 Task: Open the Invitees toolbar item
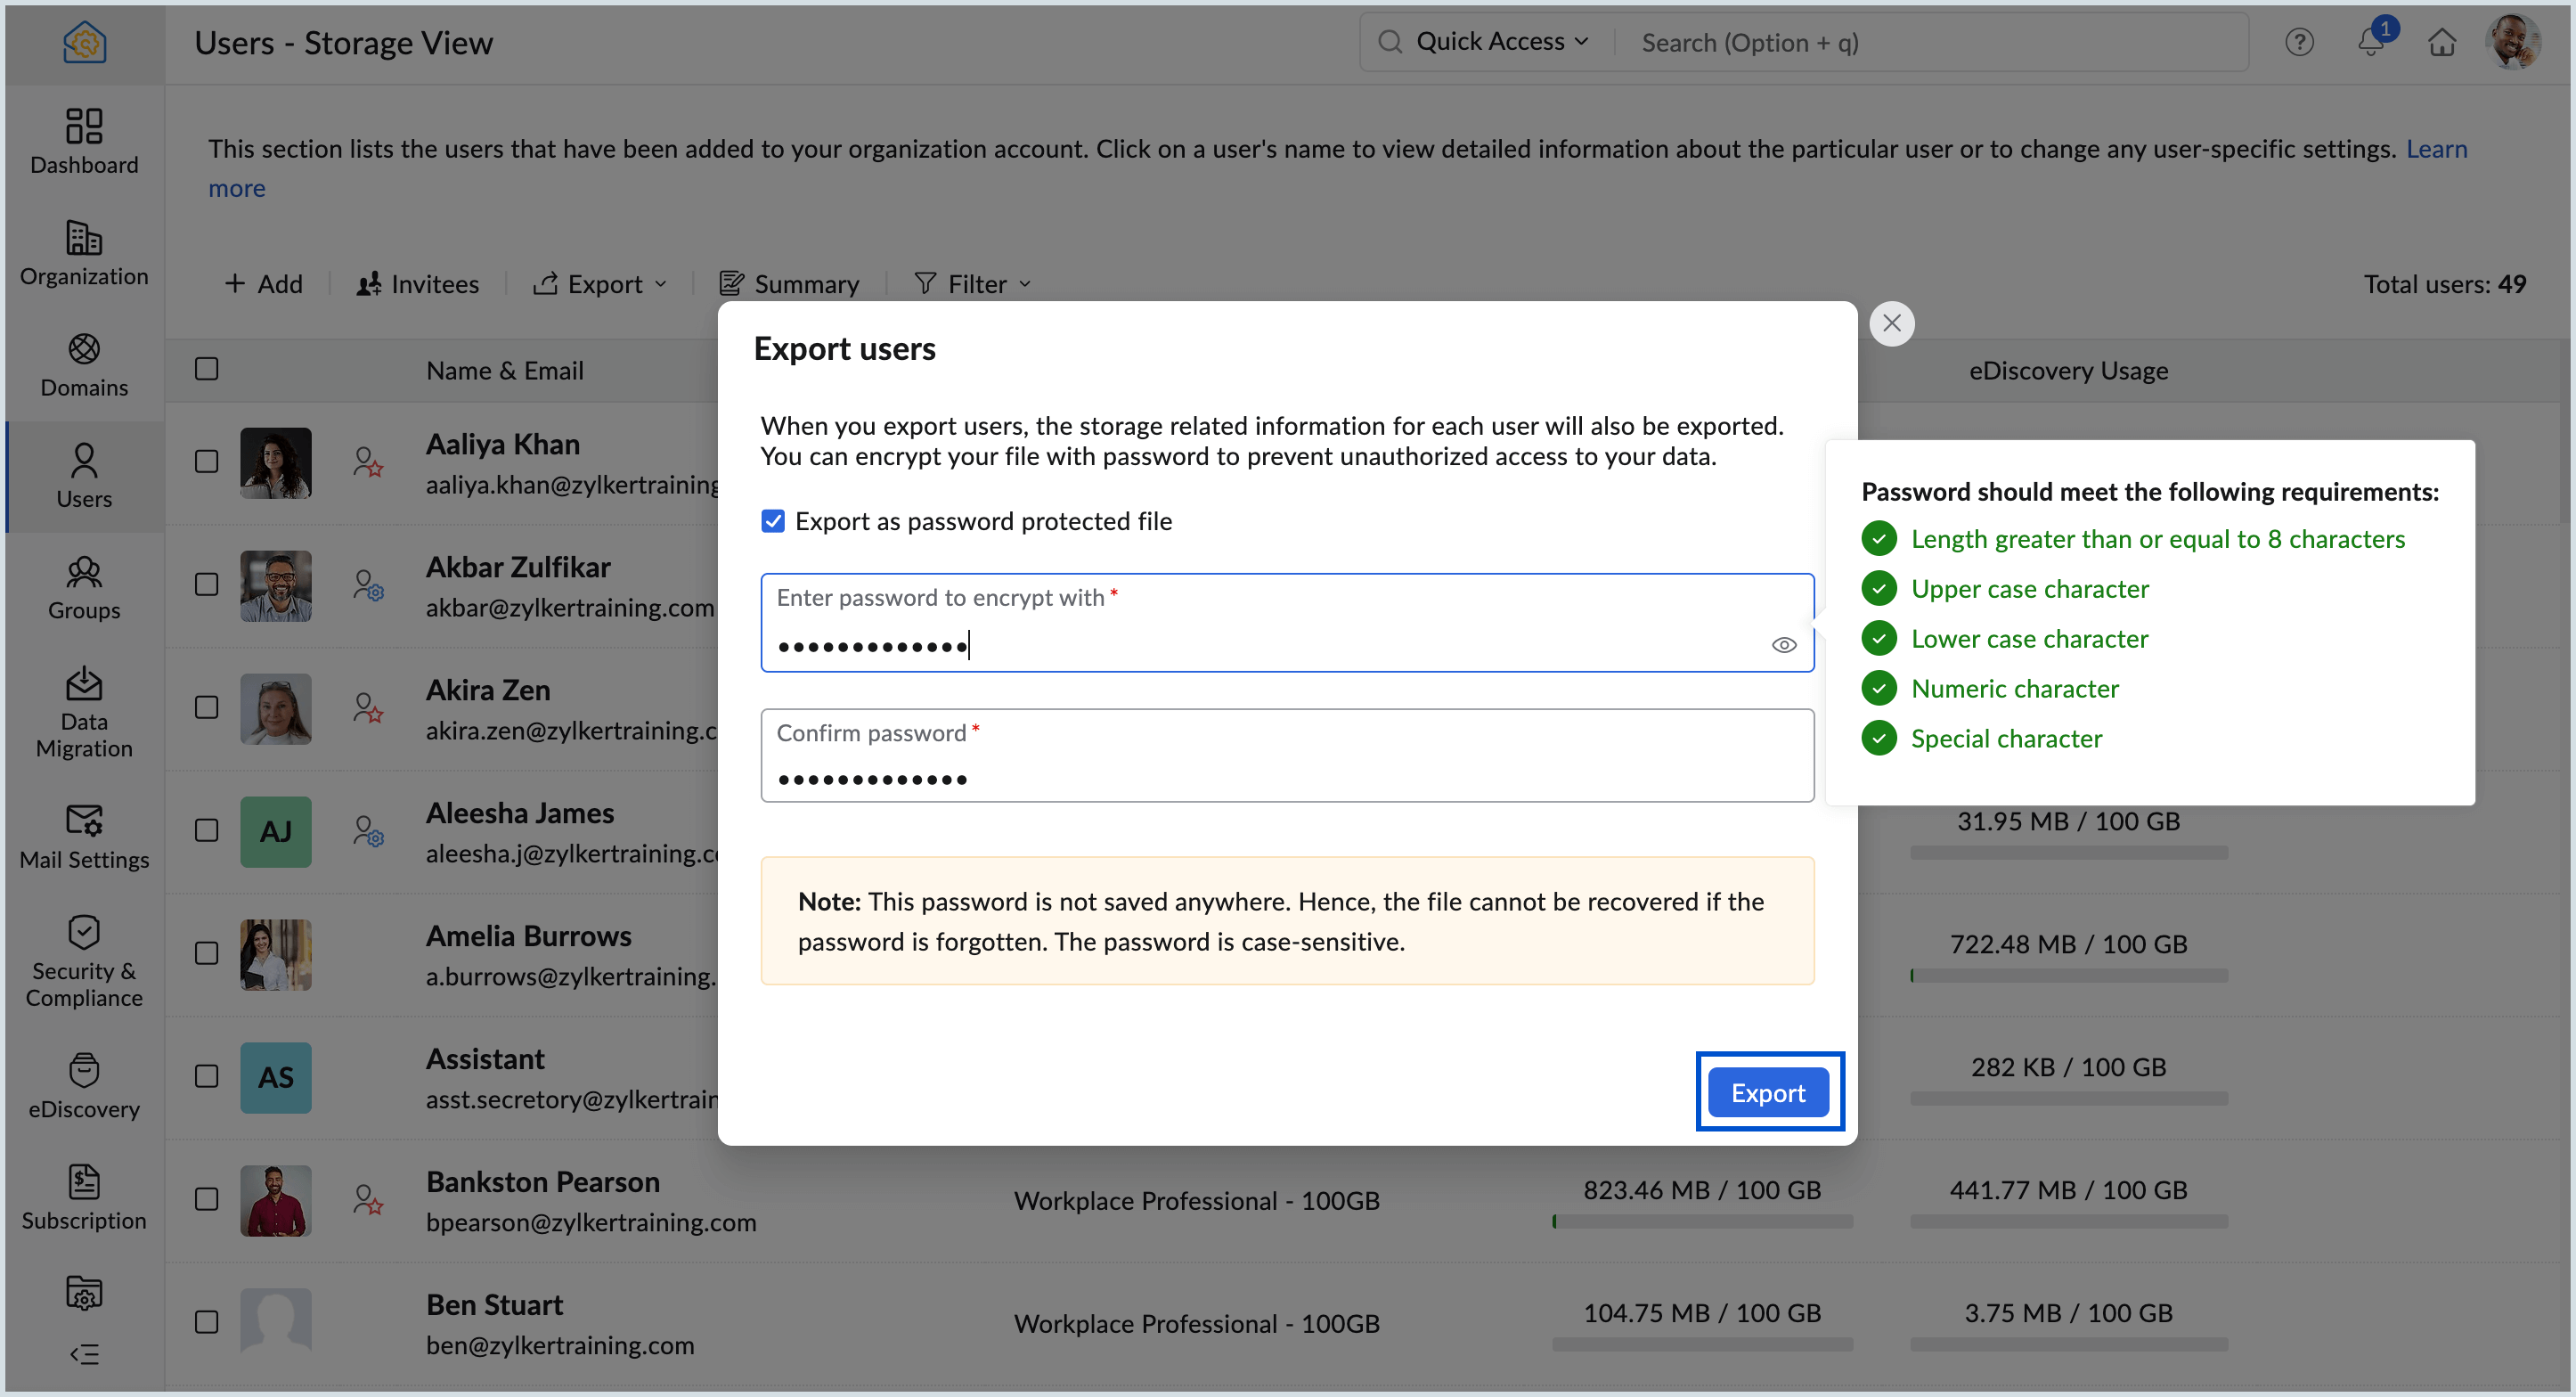(418, 284)
